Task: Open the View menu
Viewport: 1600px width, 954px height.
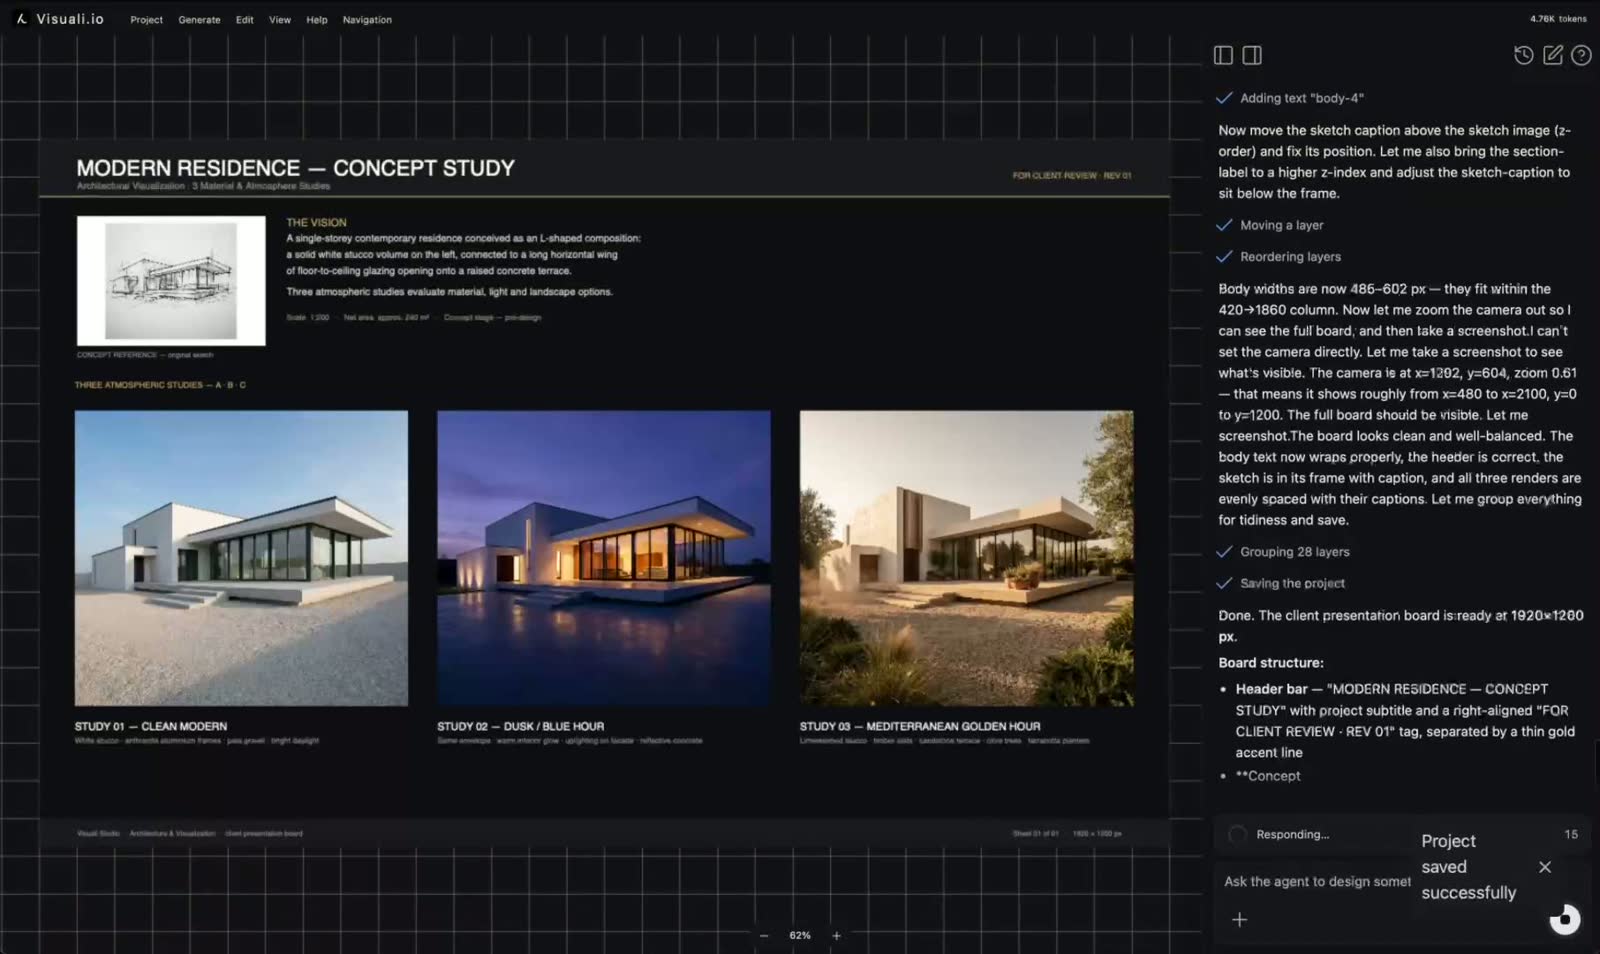Action: pyautogui.click(x=280, y=20)
